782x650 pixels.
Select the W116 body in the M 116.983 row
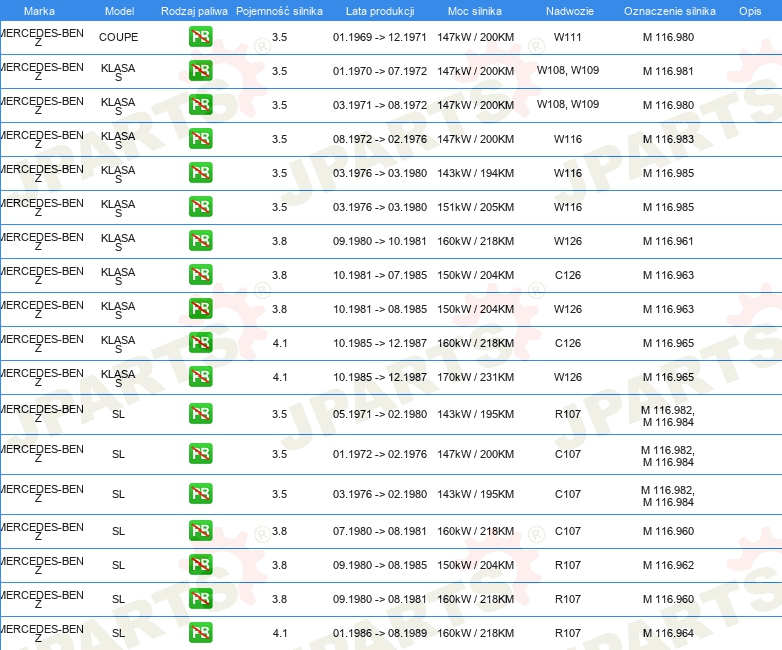click(568, 139)
